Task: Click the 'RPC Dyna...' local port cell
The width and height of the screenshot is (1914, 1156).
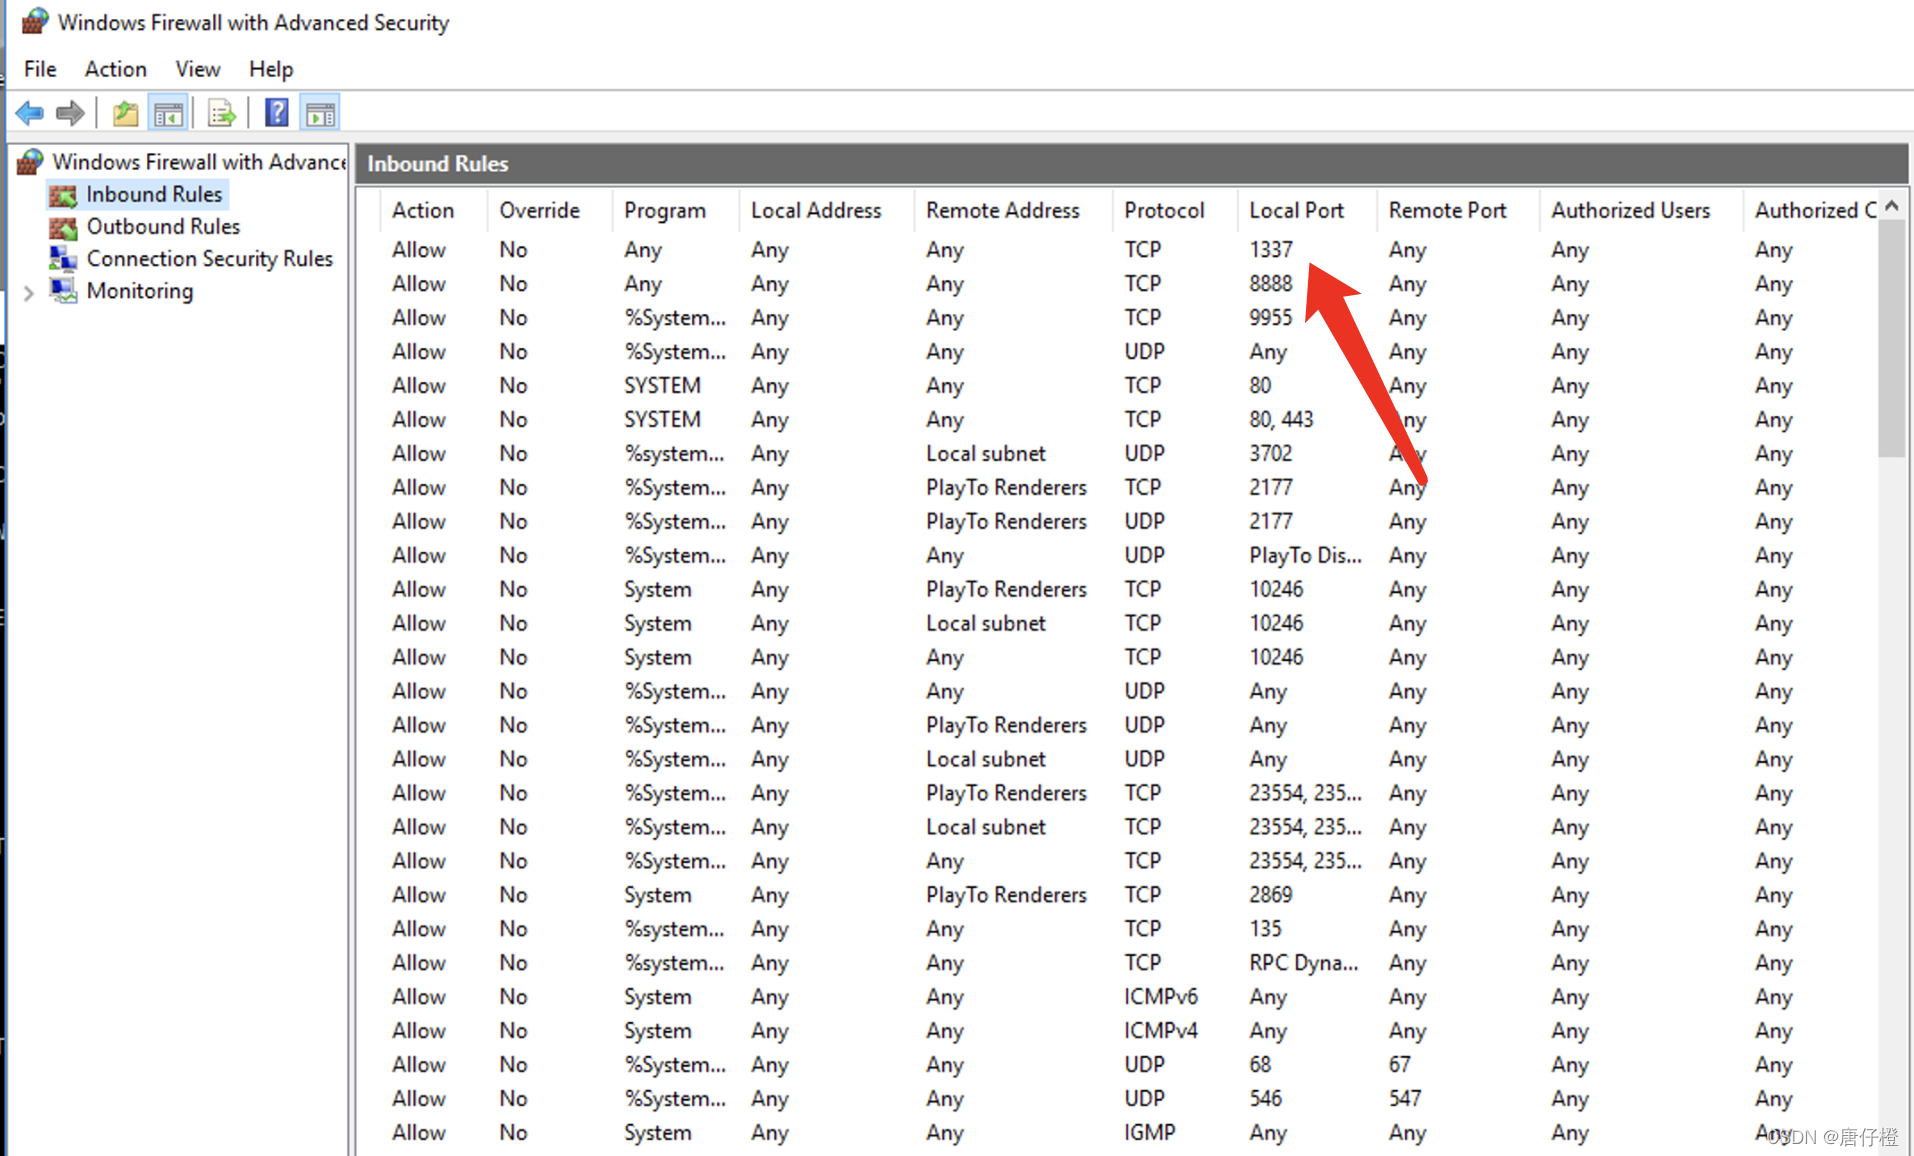Action: 1303,963
